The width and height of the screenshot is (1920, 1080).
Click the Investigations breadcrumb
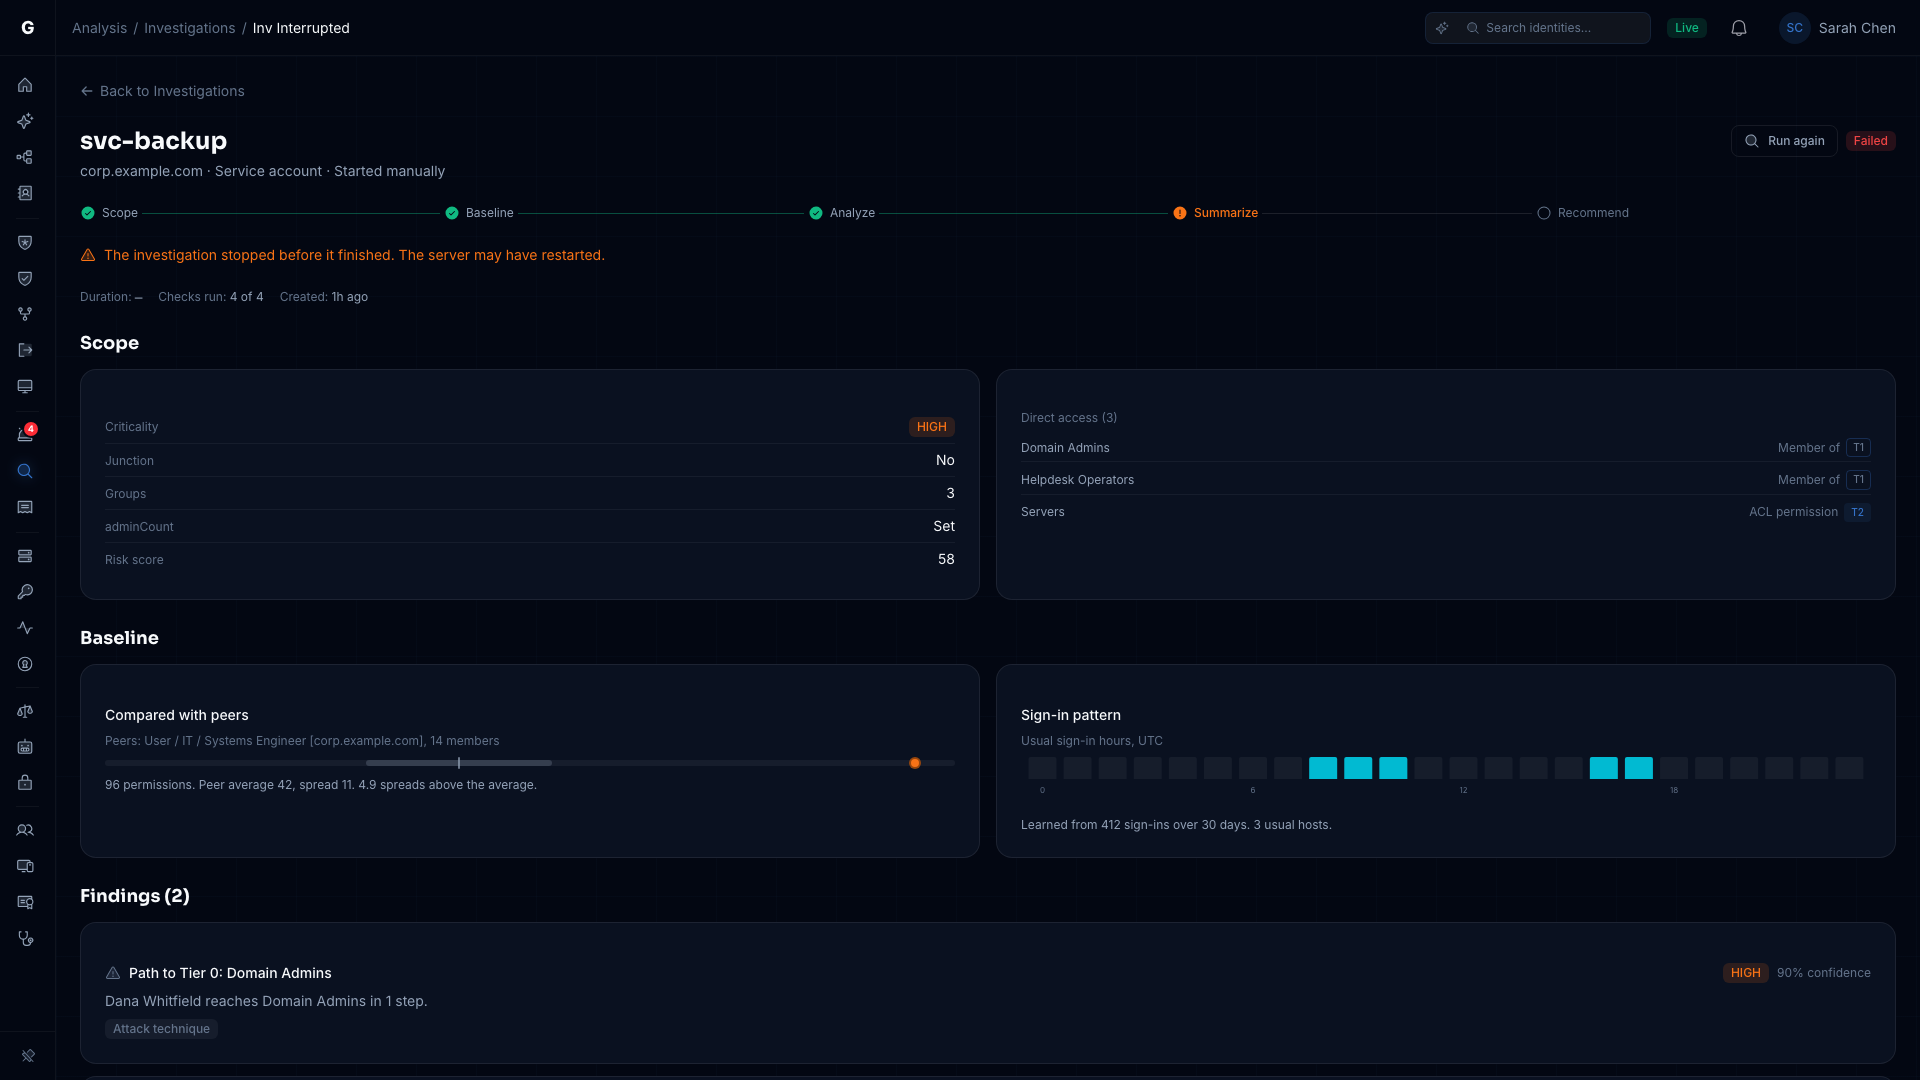tap(189, 28)
